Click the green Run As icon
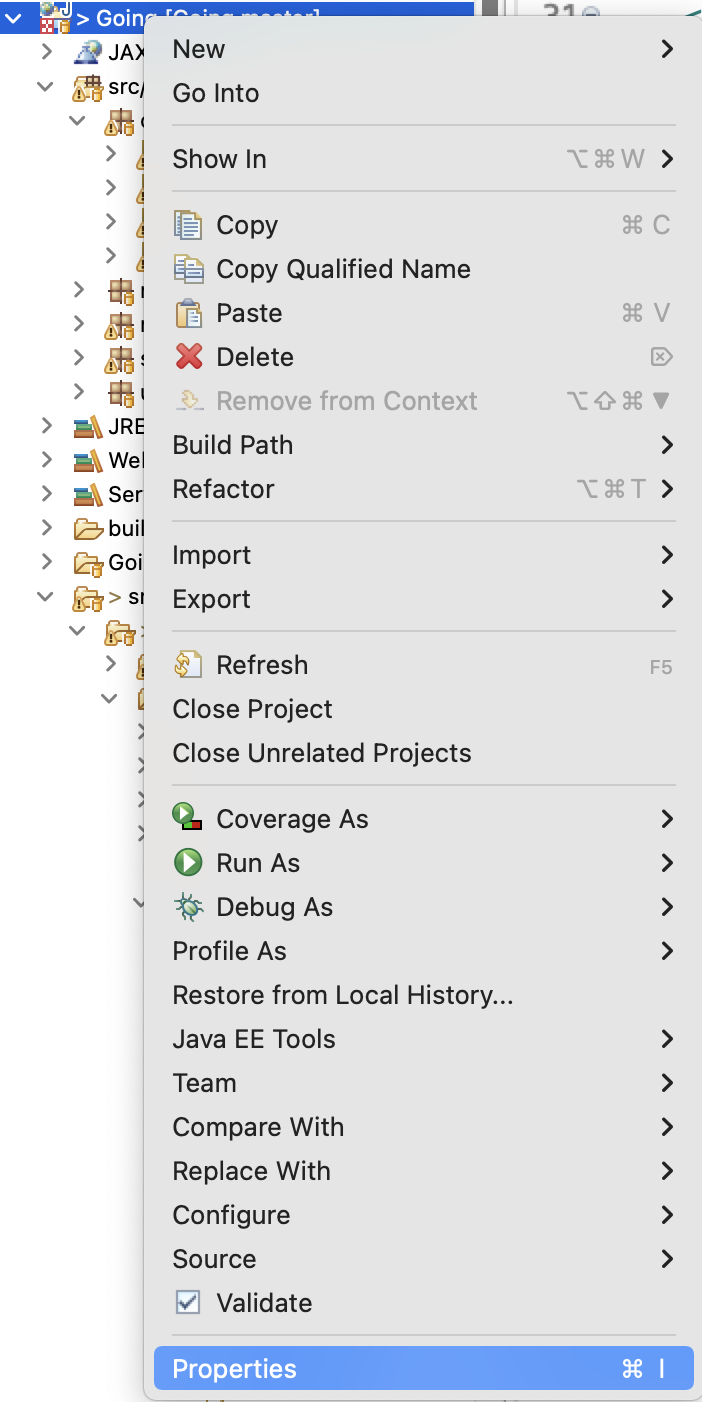Screen dimensions: 702x1402 [188, 863]
